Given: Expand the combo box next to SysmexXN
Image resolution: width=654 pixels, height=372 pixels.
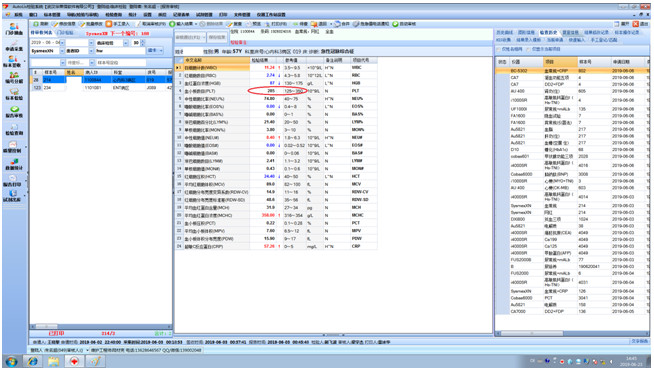Looking at the screenshot, I should (91, 51).
